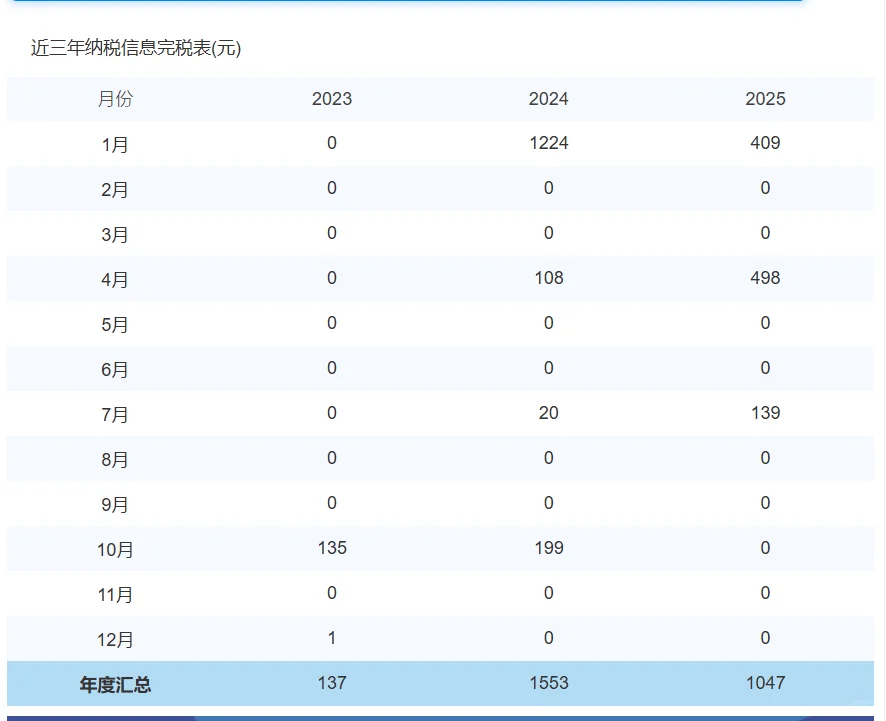The image size is (886, 721).
Task: Select the 7月 row label
Action: [x=114, y=413]
